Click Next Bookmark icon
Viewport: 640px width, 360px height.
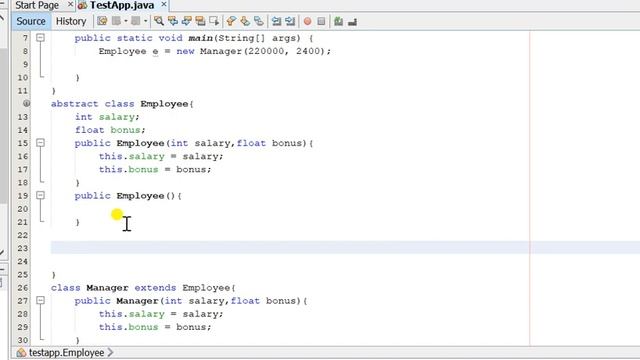245,21
